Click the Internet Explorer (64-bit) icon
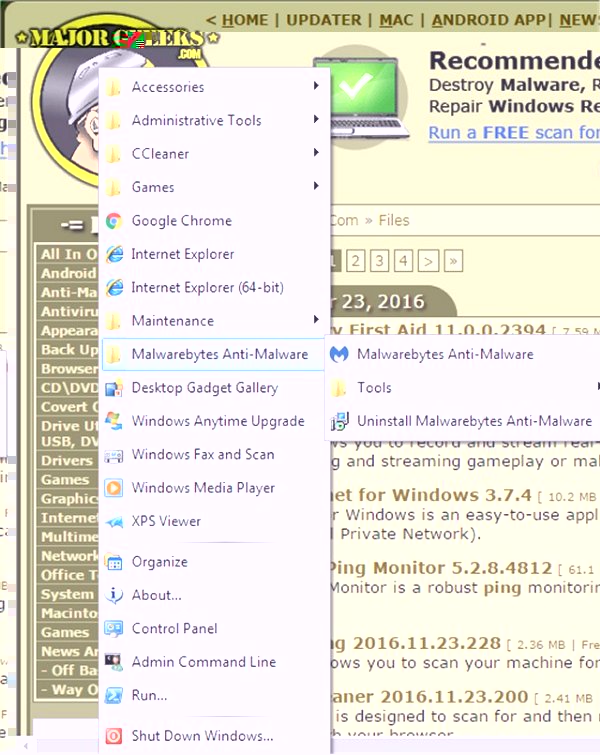Viewport: 600px width, 755px height. (114, 287)
